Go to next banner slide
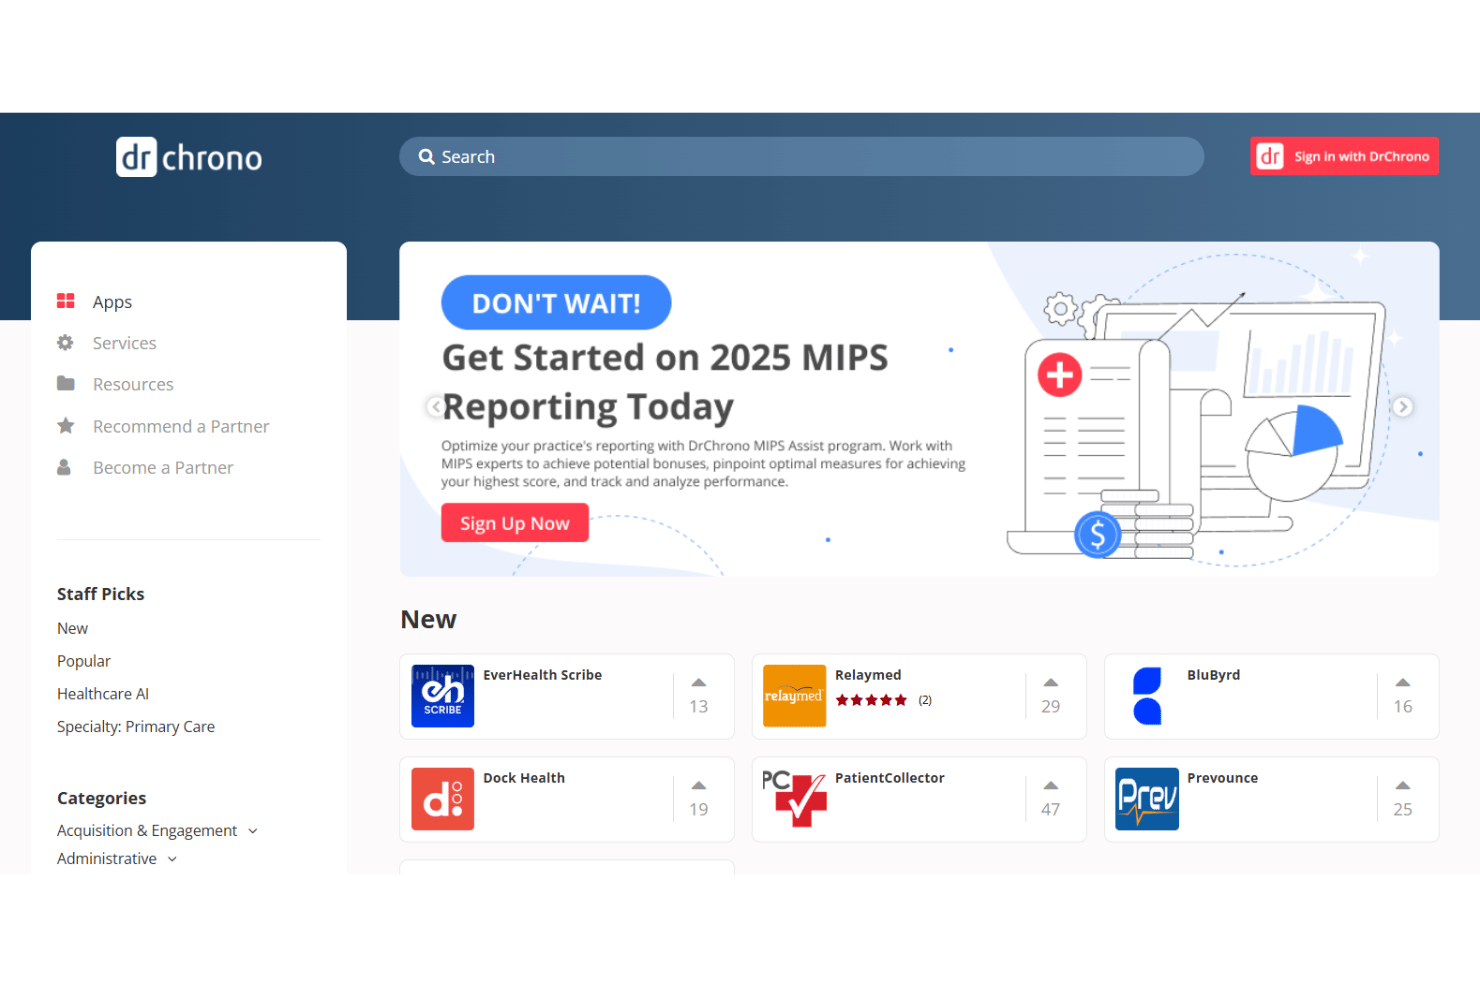 click(1403, 407)
